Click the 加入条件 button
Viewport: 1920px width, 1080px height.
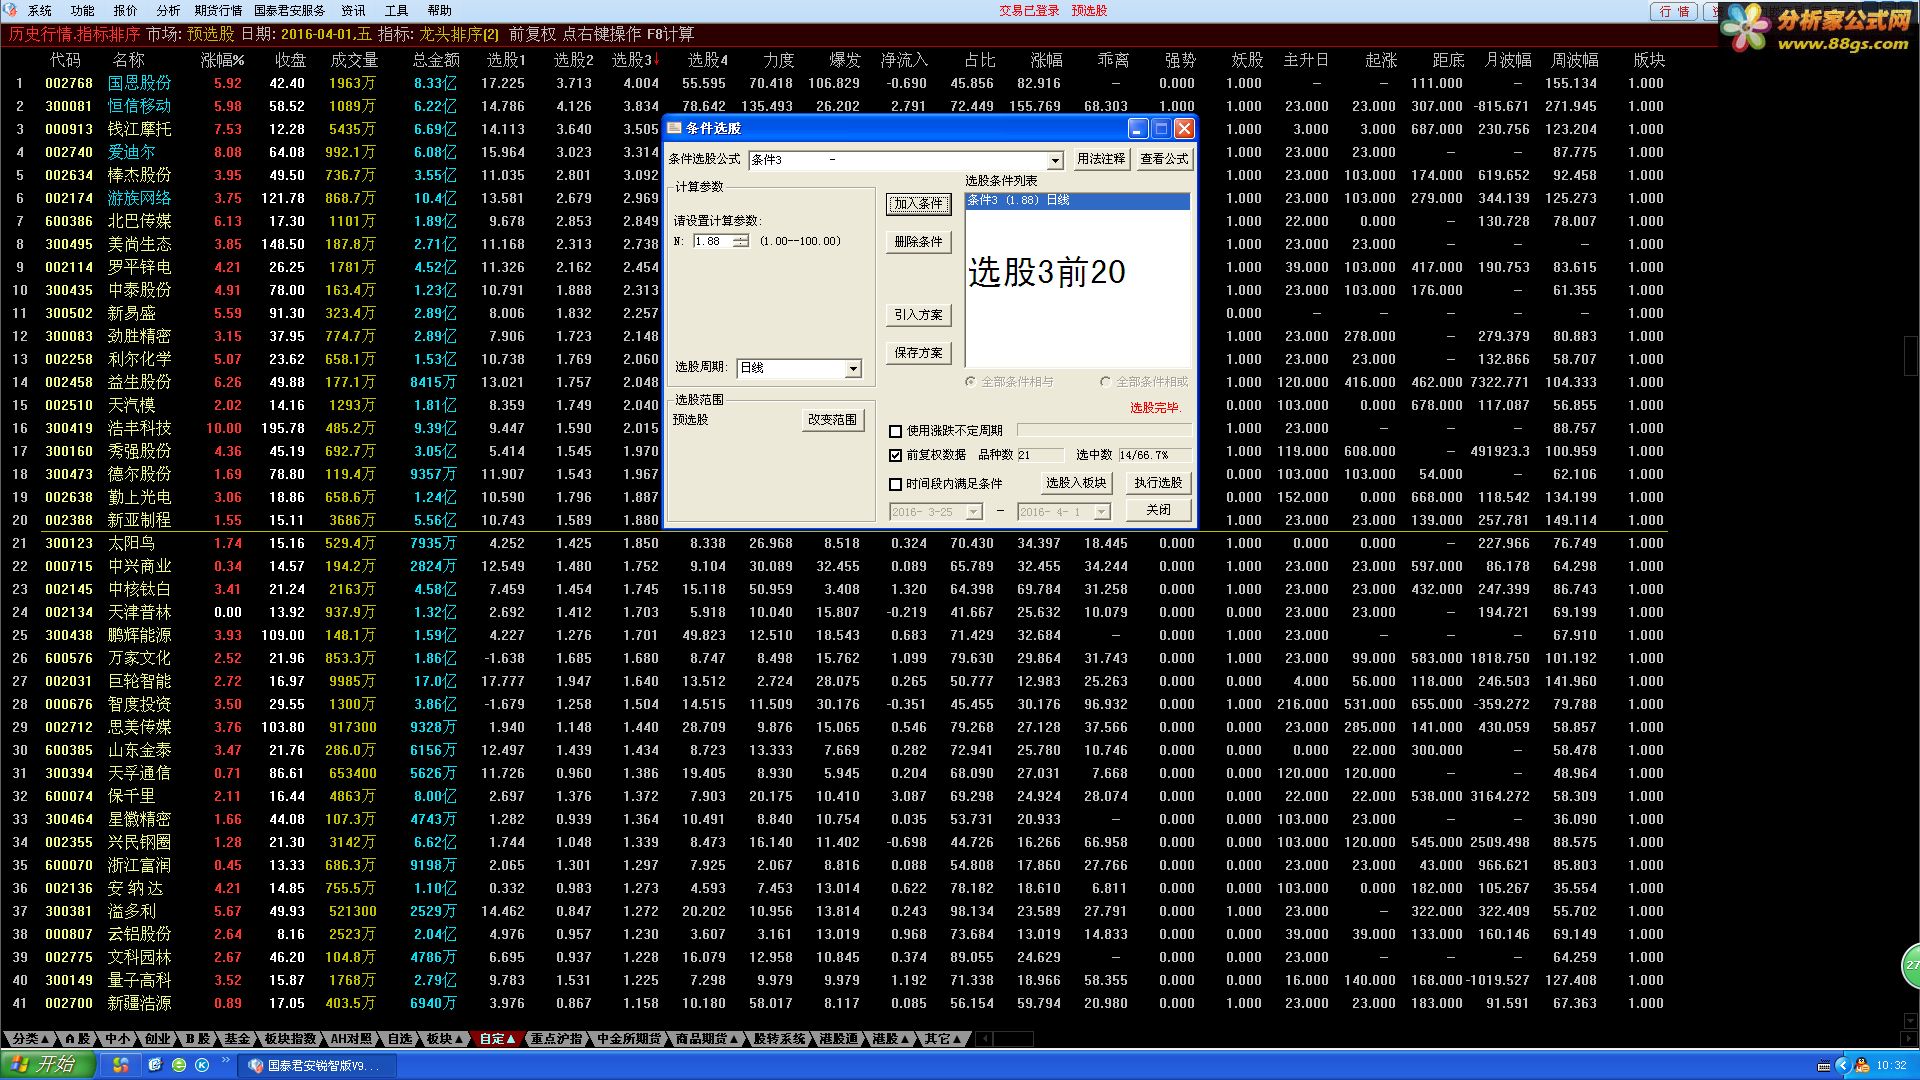tap(918, 203)
